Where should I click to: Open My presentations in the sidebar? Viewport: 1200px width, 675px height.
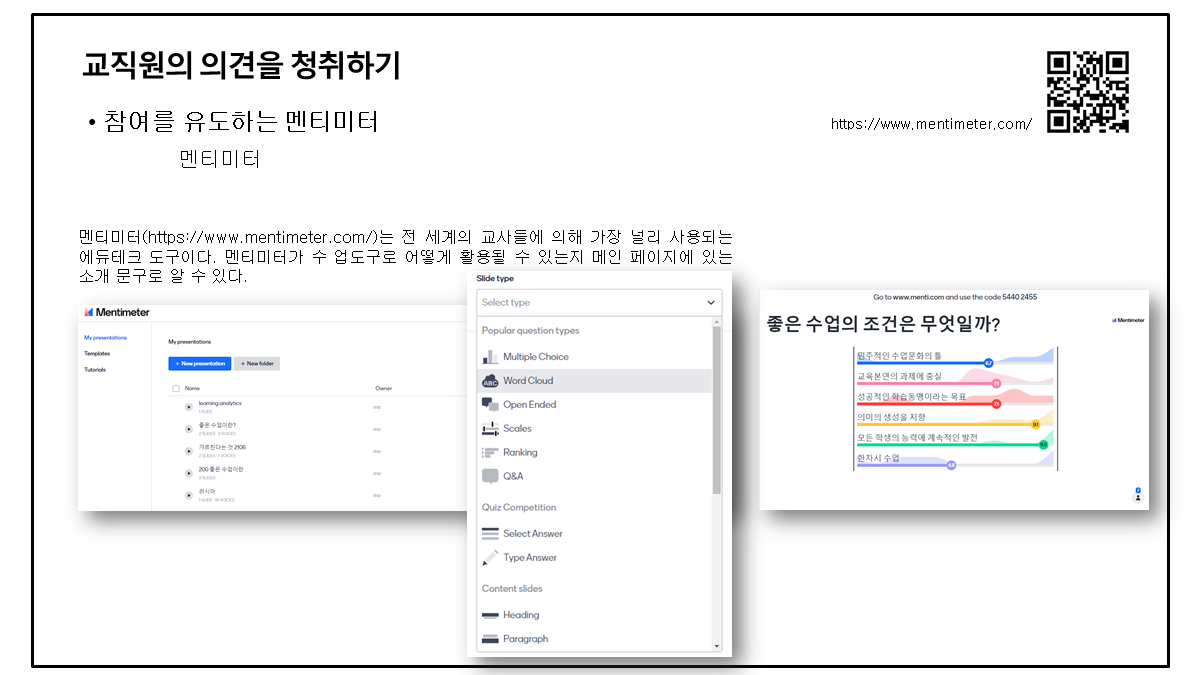pyautogui.click(x=105, y=338)
